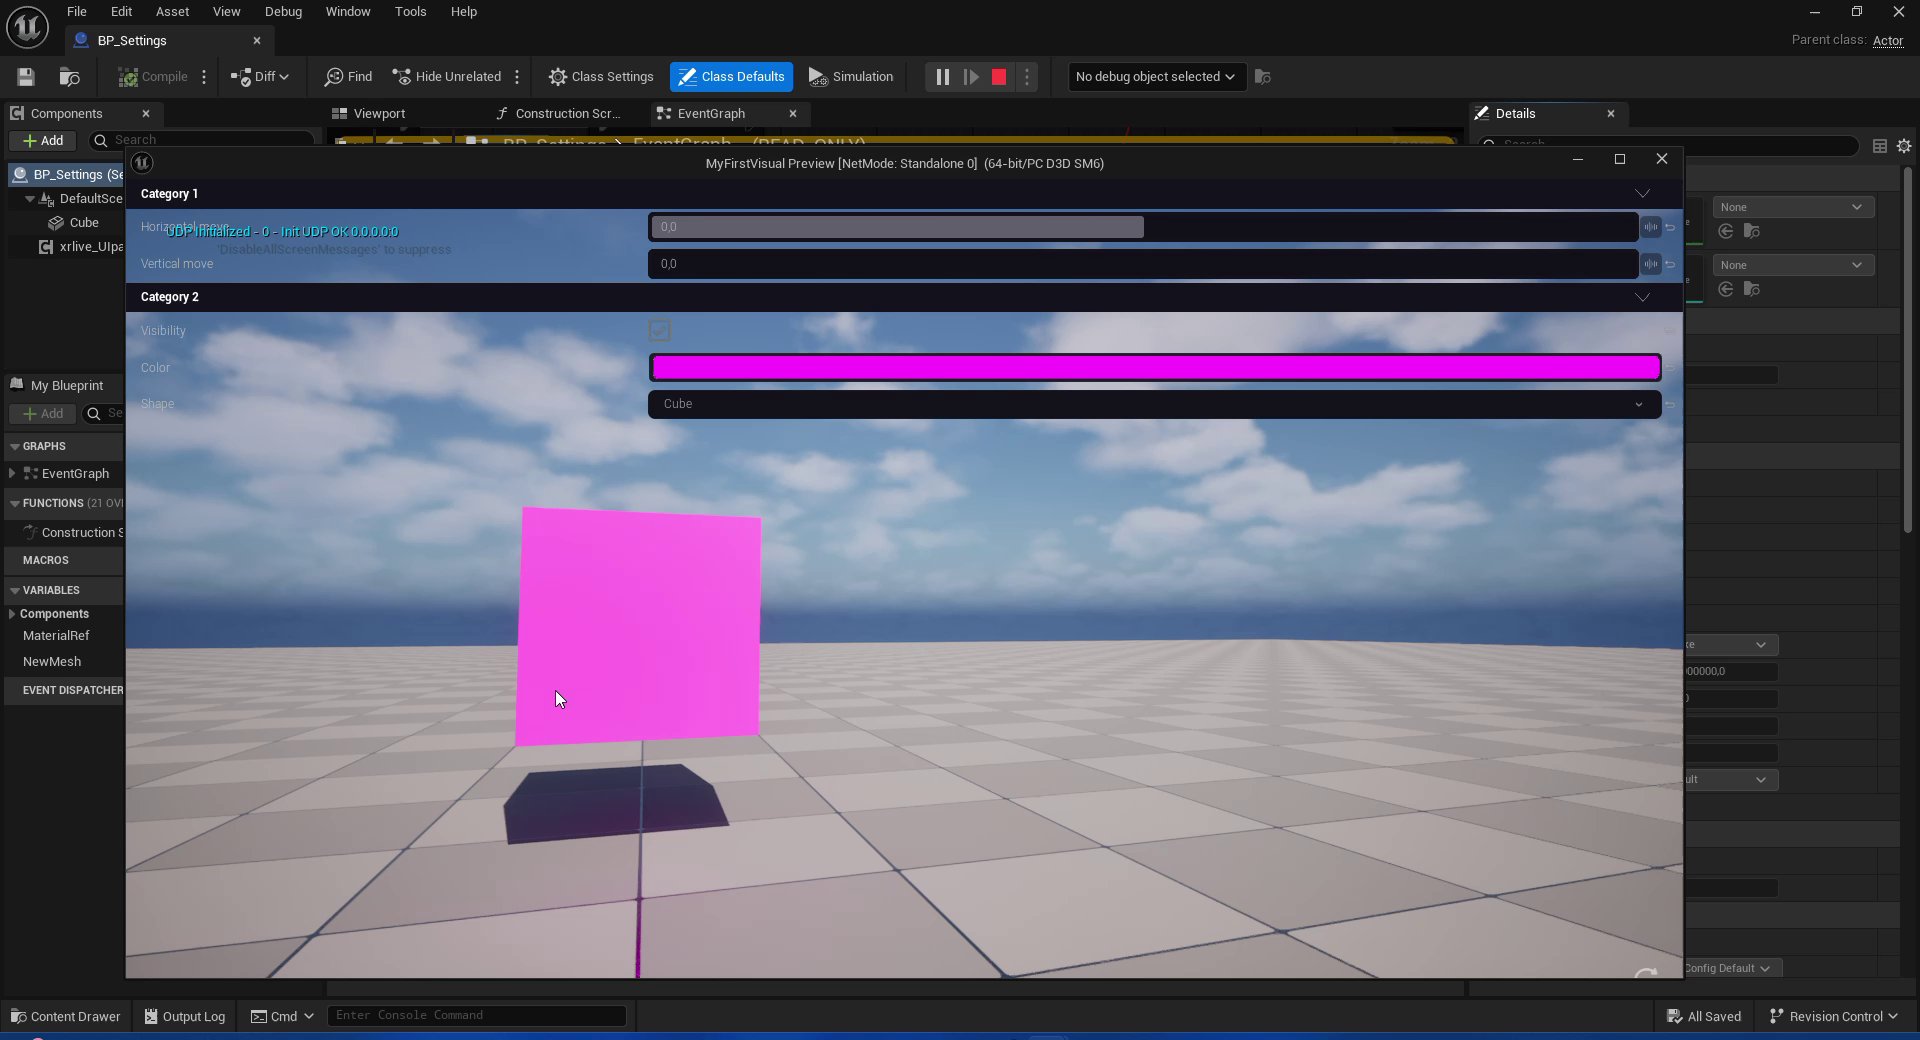Collapse the VARIABLES section
This screenshot has height=1040, width=1920.
pos(15,591)
